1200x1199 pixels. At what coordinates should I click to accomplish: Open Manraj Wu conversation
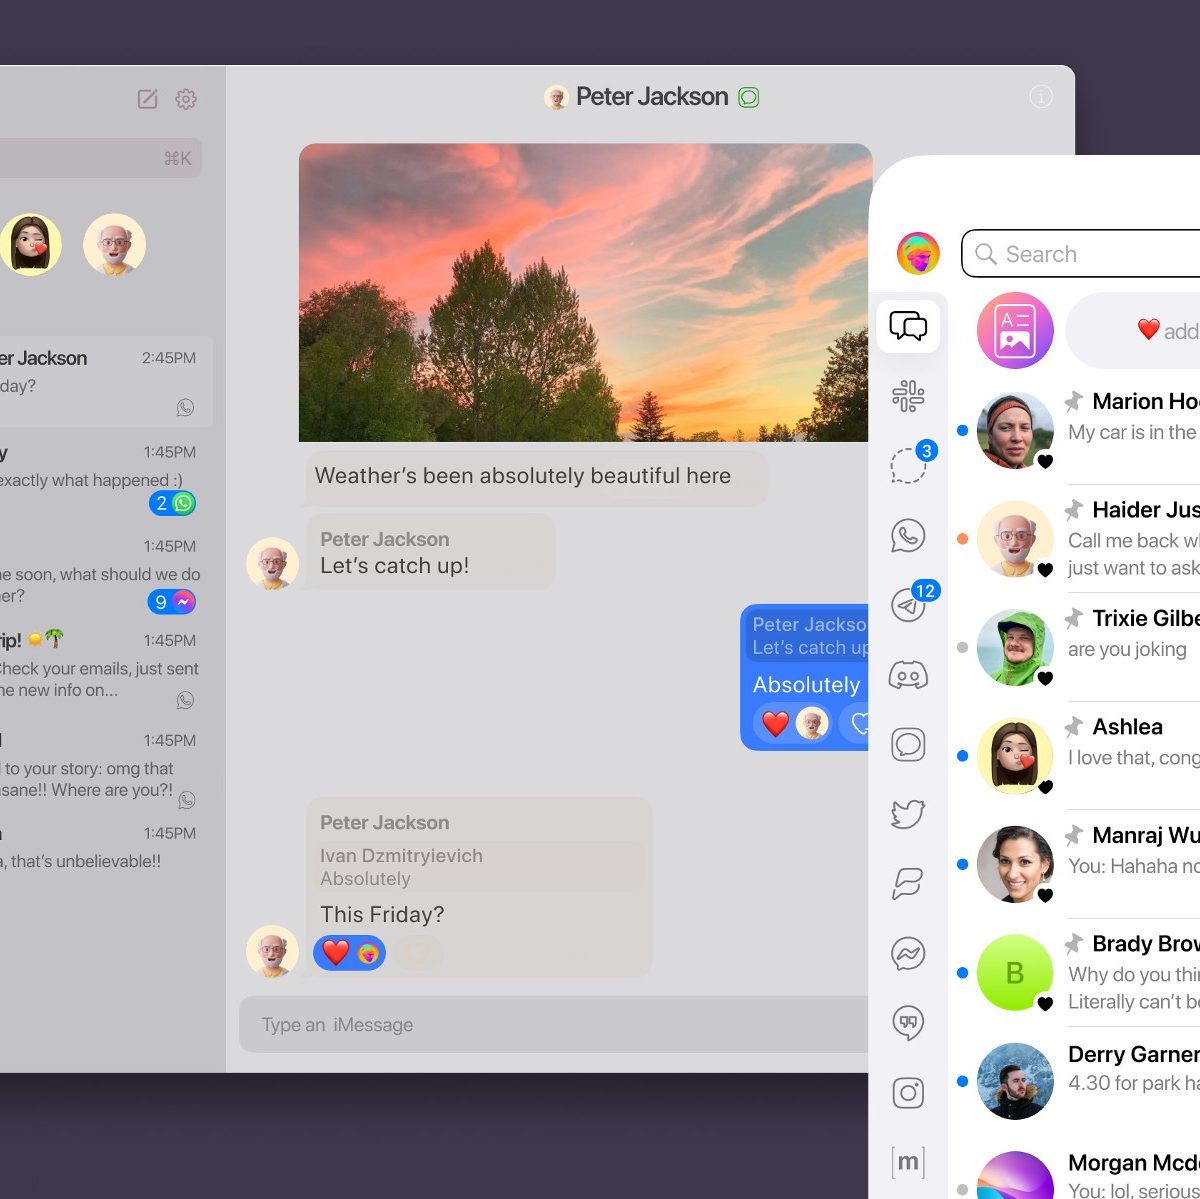coord(1077,865)
